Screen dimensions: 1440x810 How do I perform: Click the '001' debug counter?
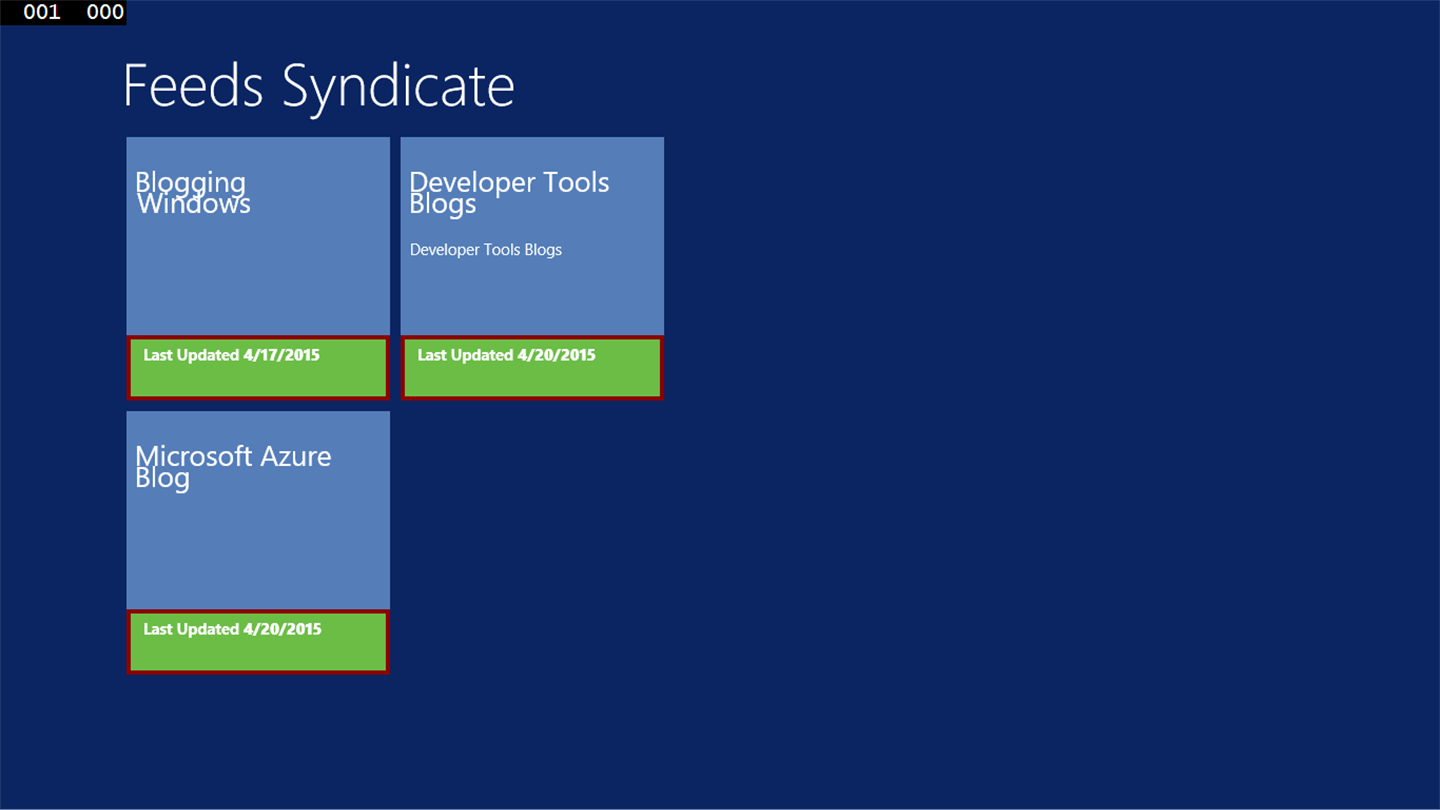42,12
